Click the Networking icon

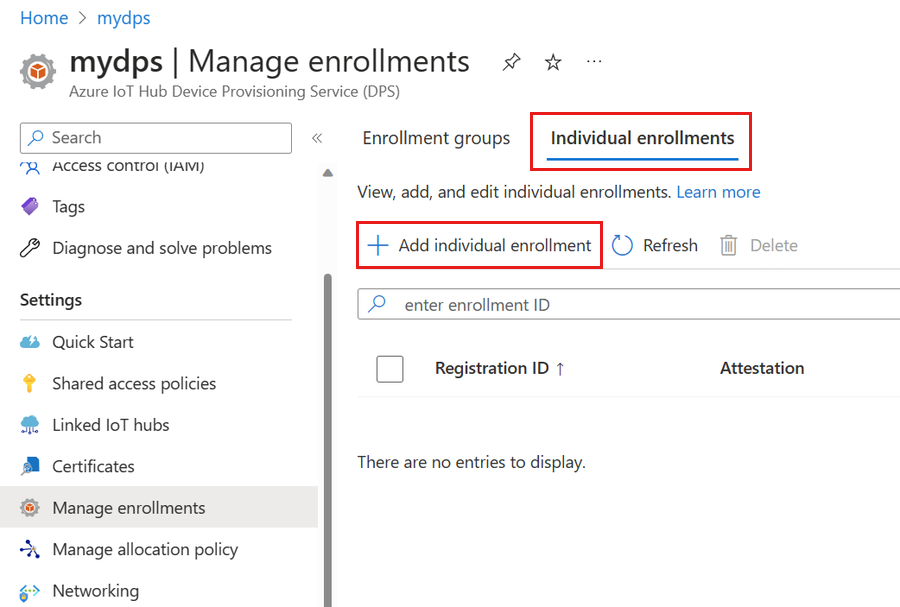click(30, 592)
